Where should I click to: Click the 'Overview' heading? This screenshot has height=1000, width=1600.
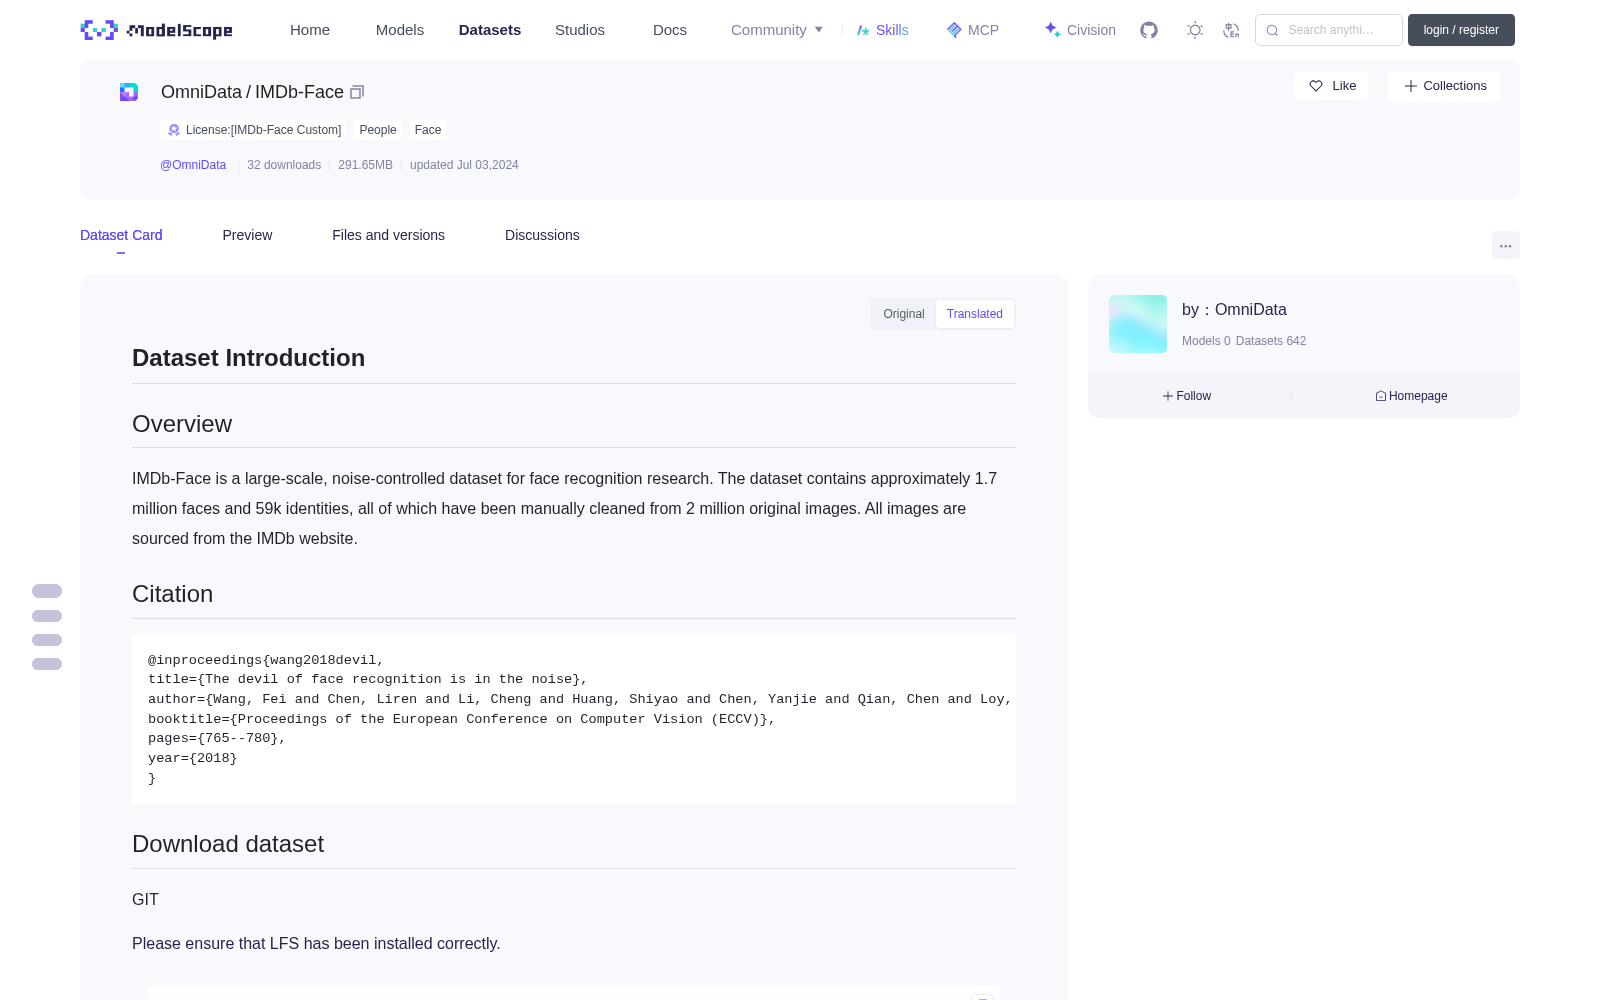tap(182, 424)
